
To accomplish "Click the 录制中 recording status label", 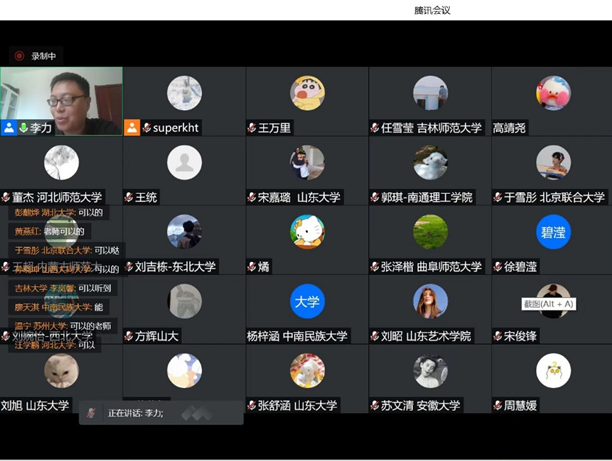I will [x=43, y=56].
